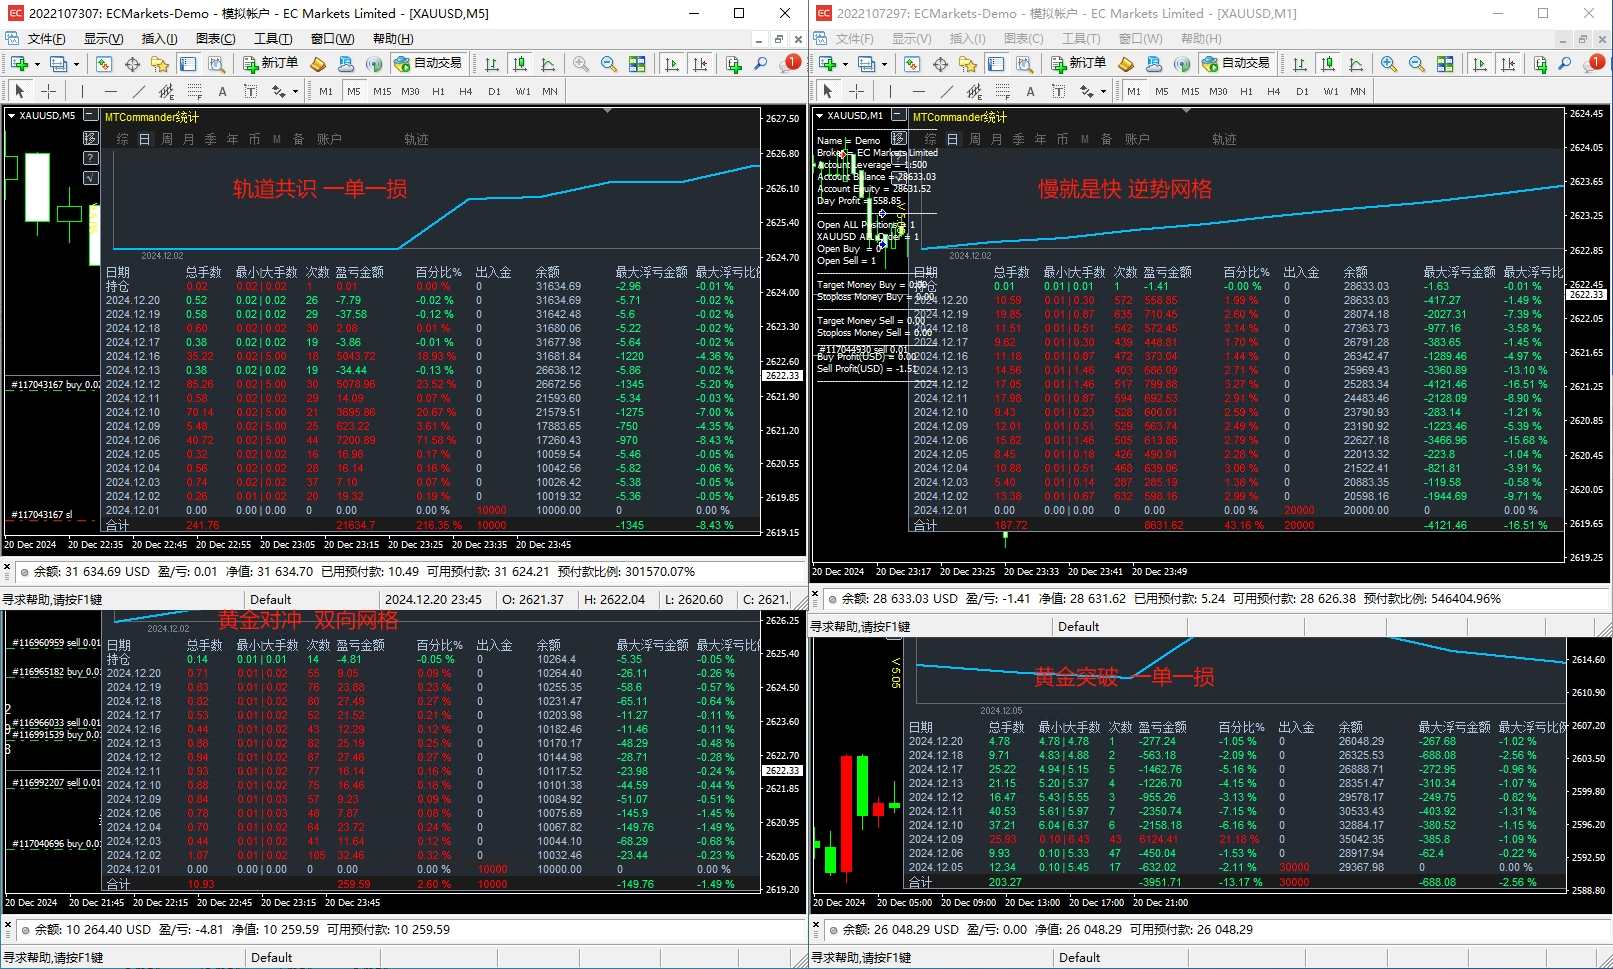The height and width of the screenshot is (969, 1613).
Task: Expand arrows tool dropdown in left window
Action: pyautogui.click(x=295, y=91)
